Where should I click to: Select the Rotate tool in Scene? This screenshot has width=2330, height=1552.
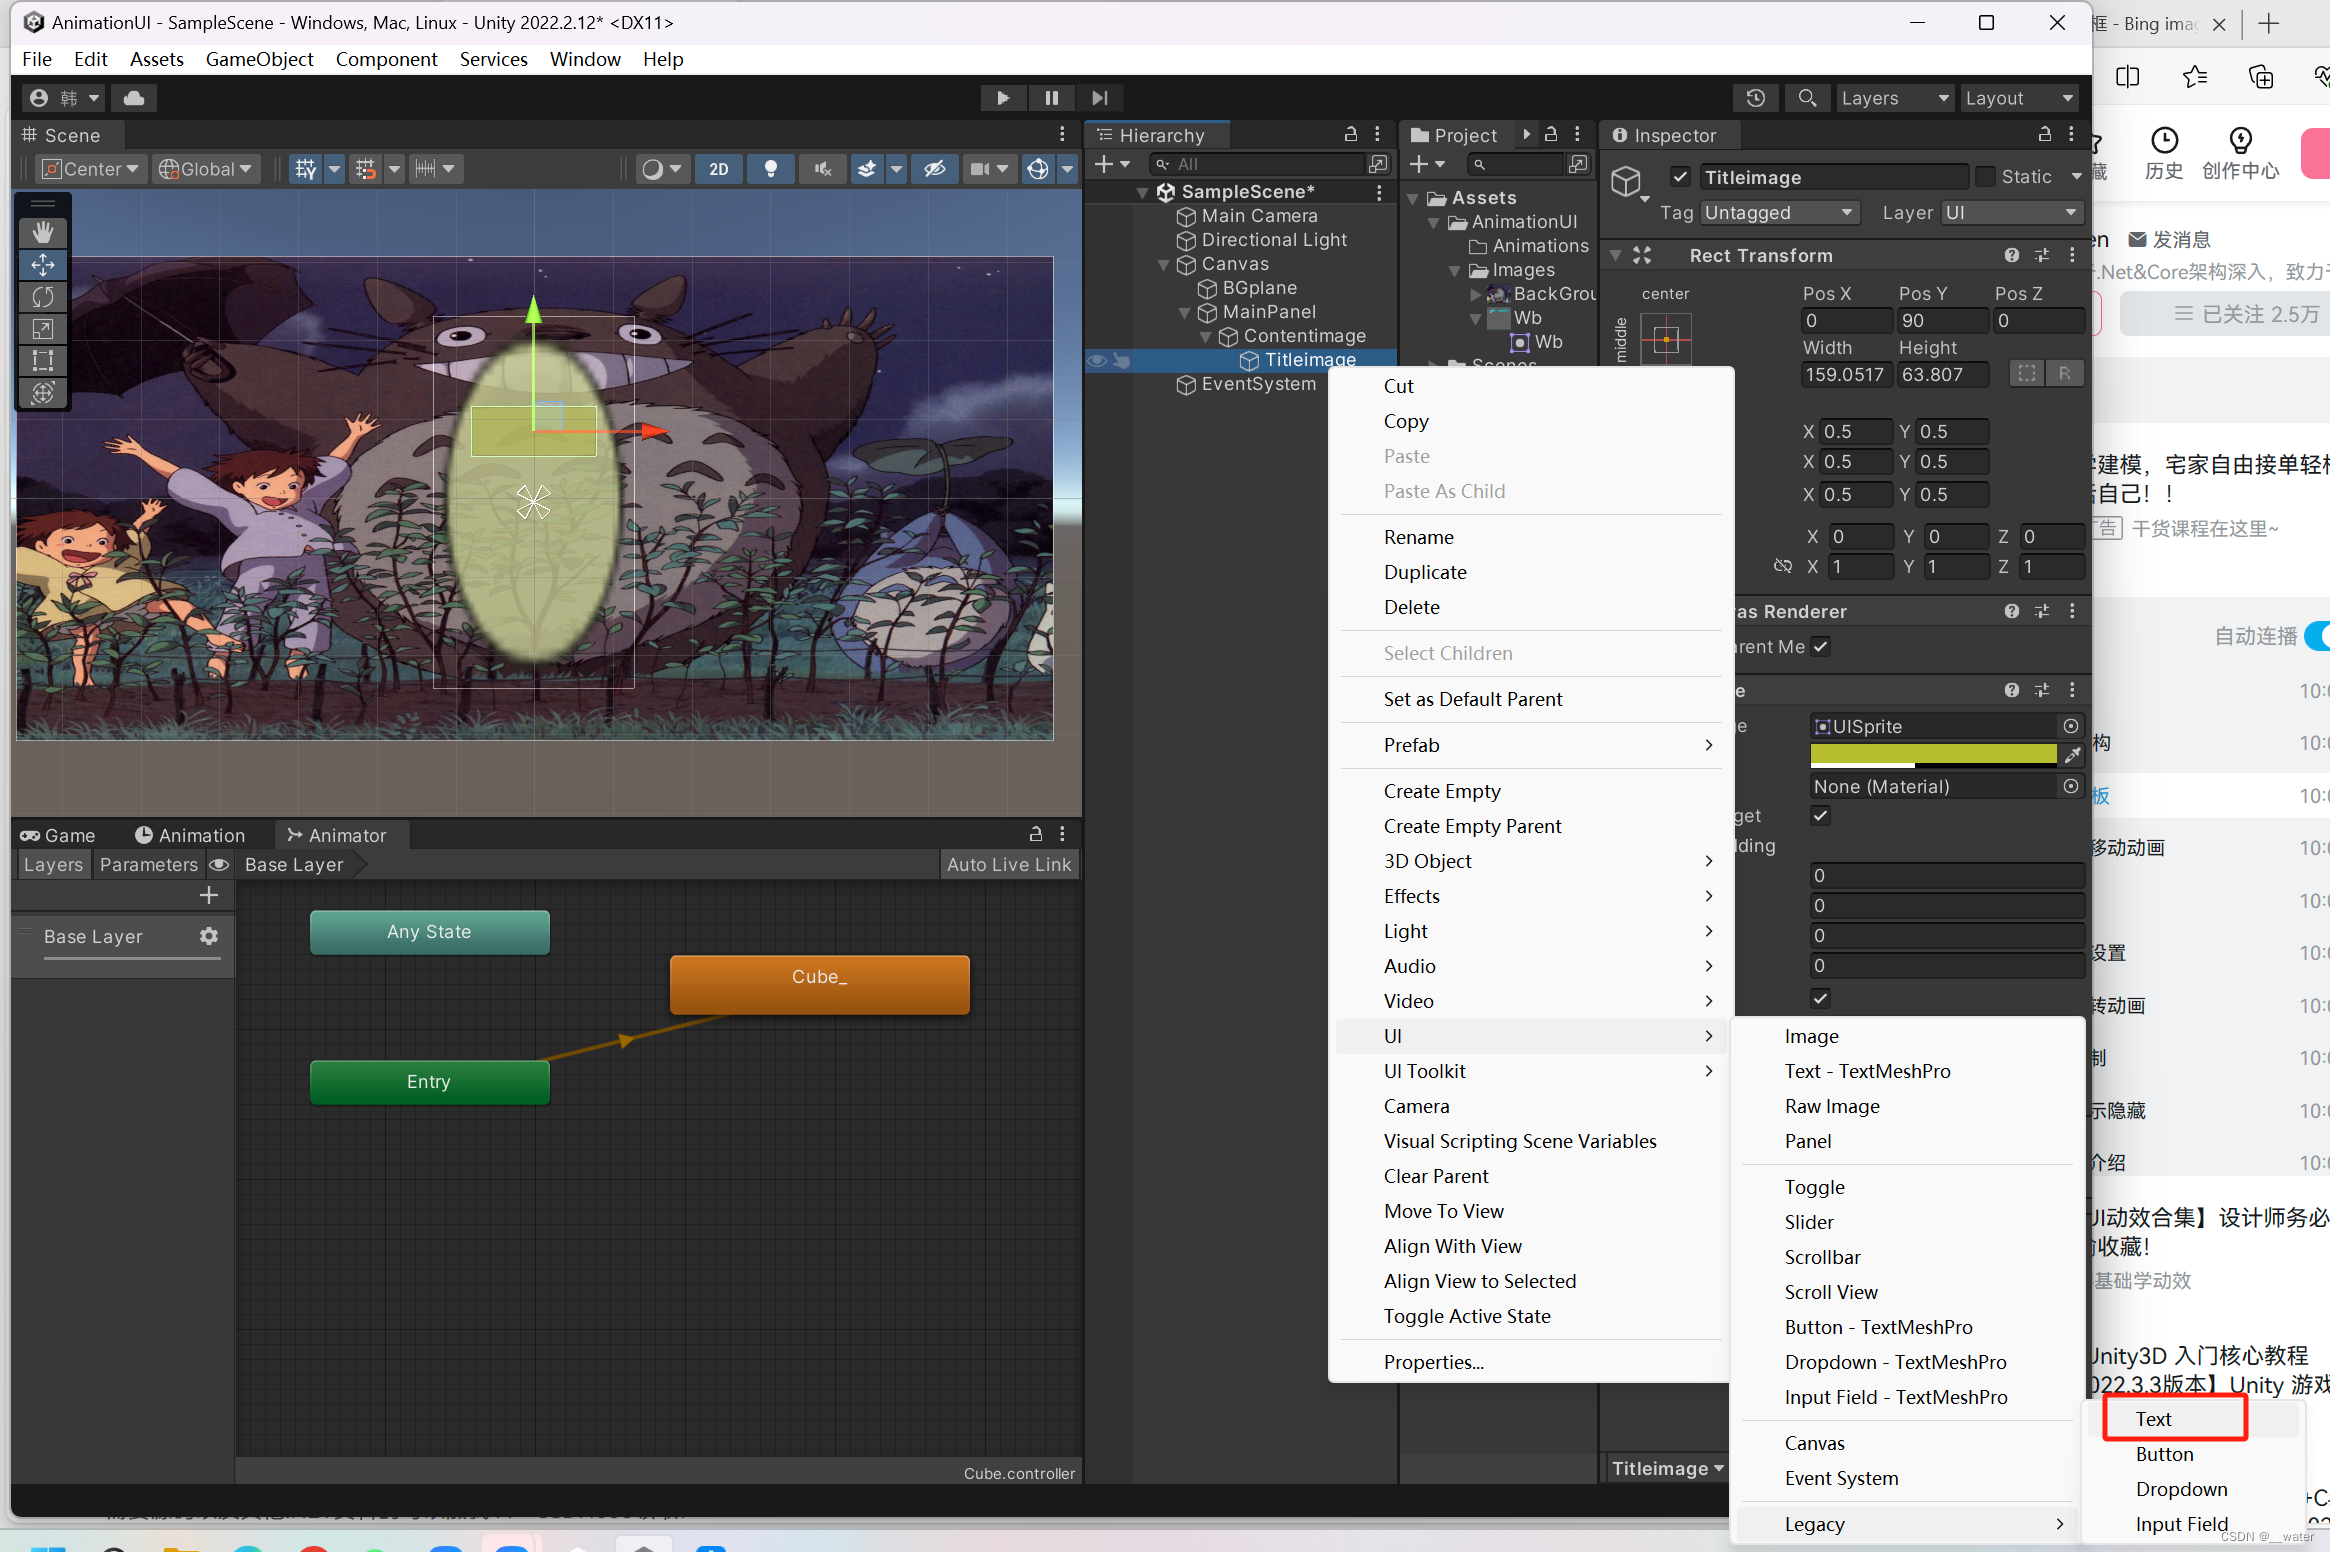[43, 297]
